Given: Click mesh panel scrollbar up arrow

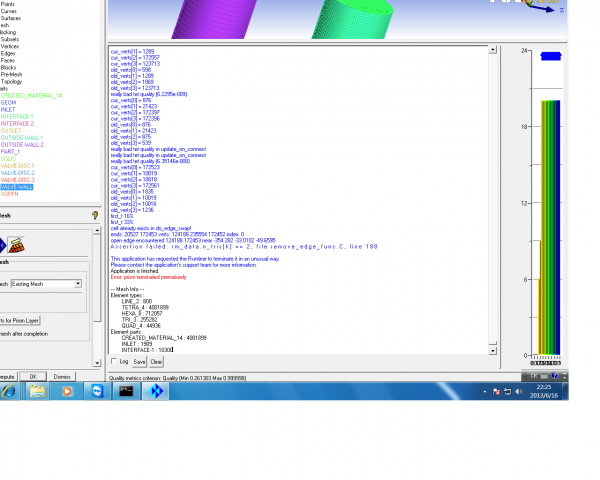Looking at the screenshot, I should click(97, 230).
